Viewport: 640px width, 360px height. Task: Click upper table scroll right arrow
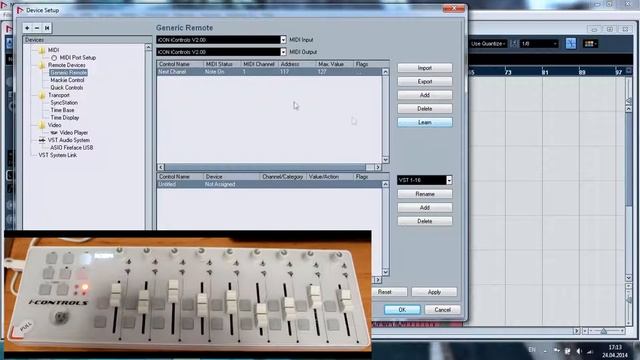[x=378, y=167]
